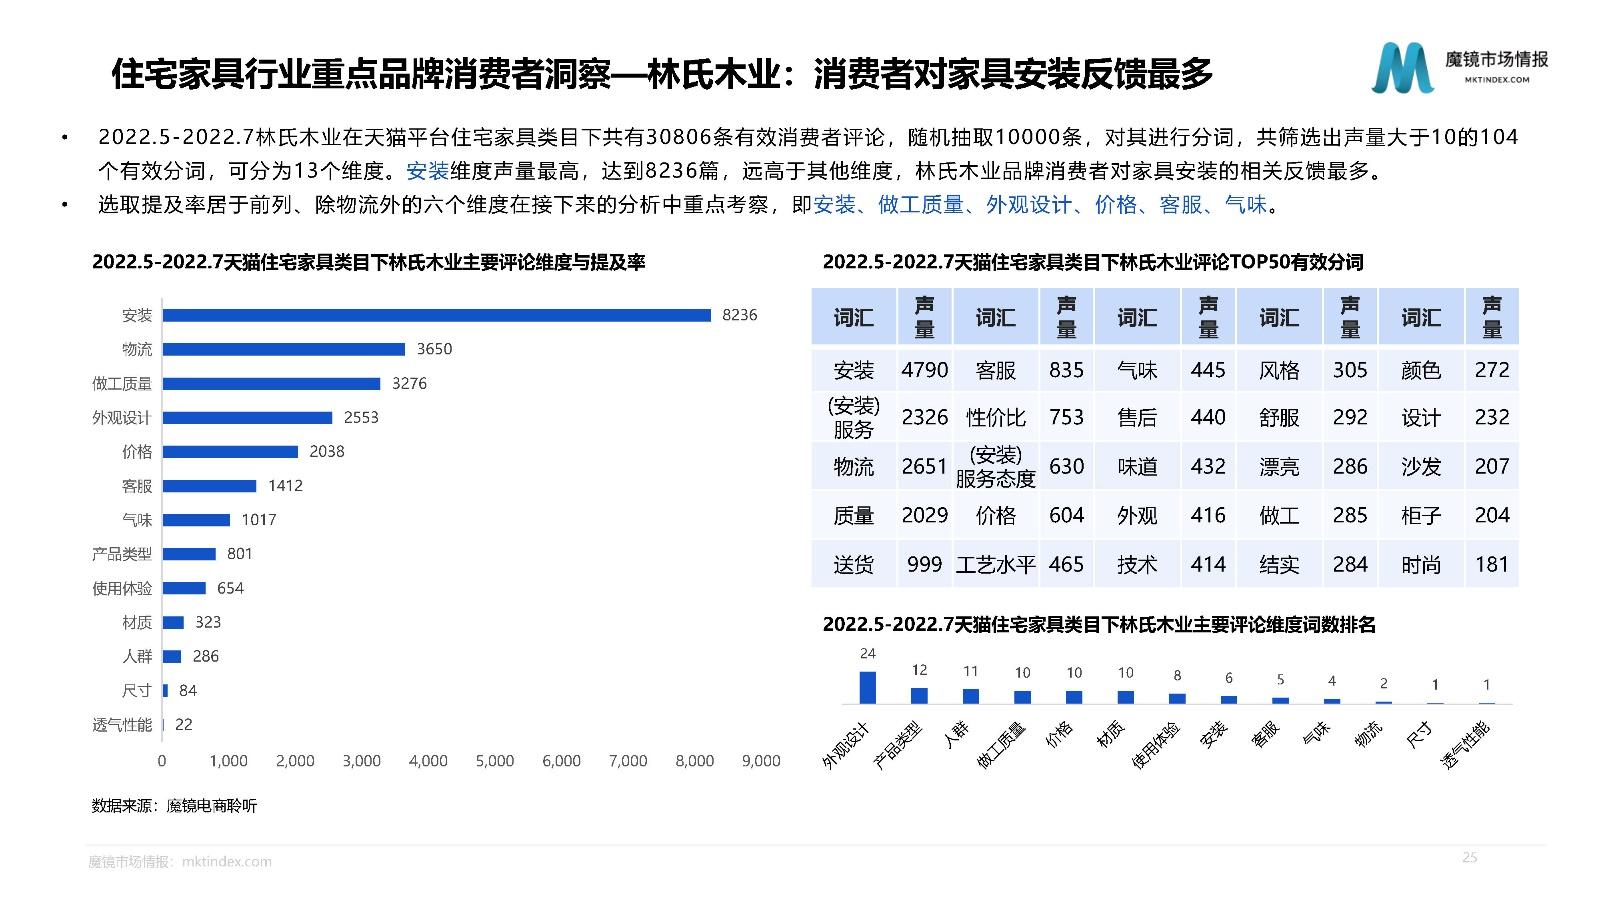Click table cell "颜色"

coord(1421,370)
